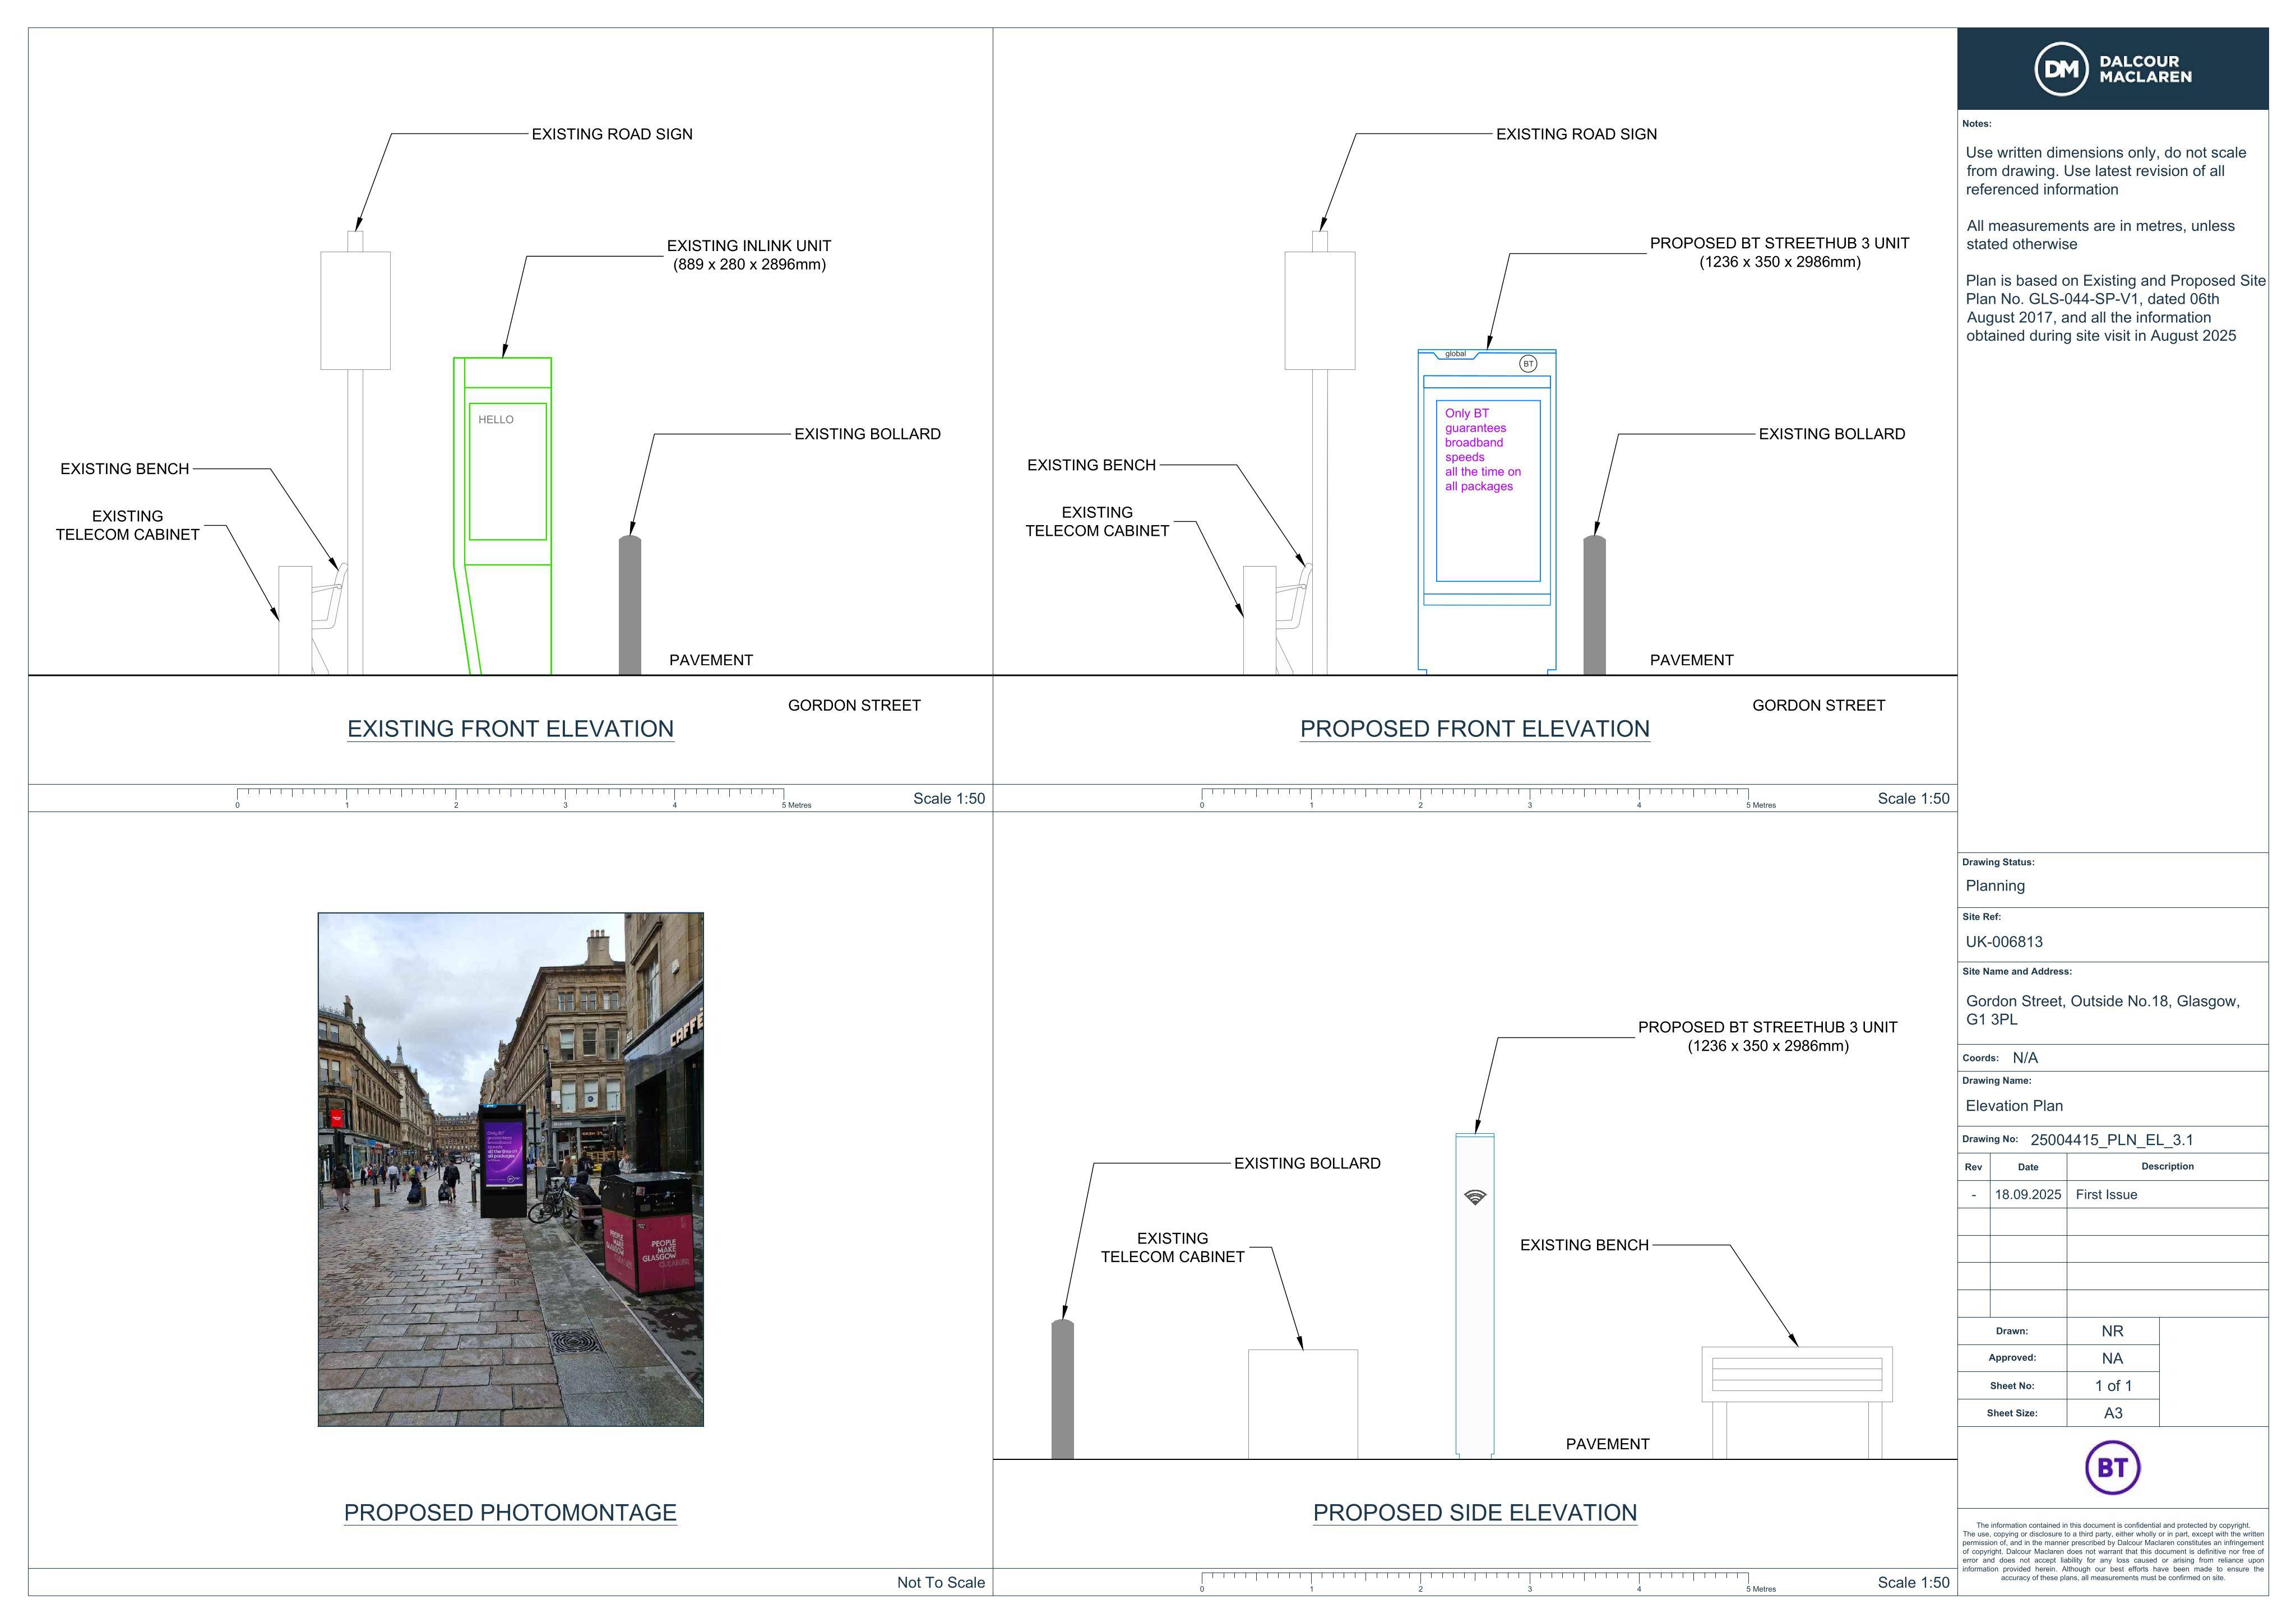
Task: Click the Sheet Size value 'A3'
Action: pyautogui.click(x=2113, y=1413)
